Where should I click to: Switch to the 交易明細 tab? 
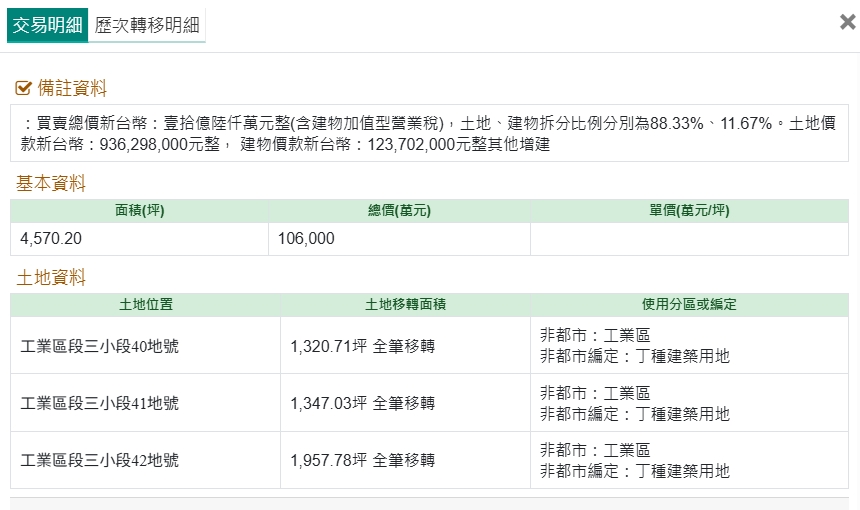47,25
